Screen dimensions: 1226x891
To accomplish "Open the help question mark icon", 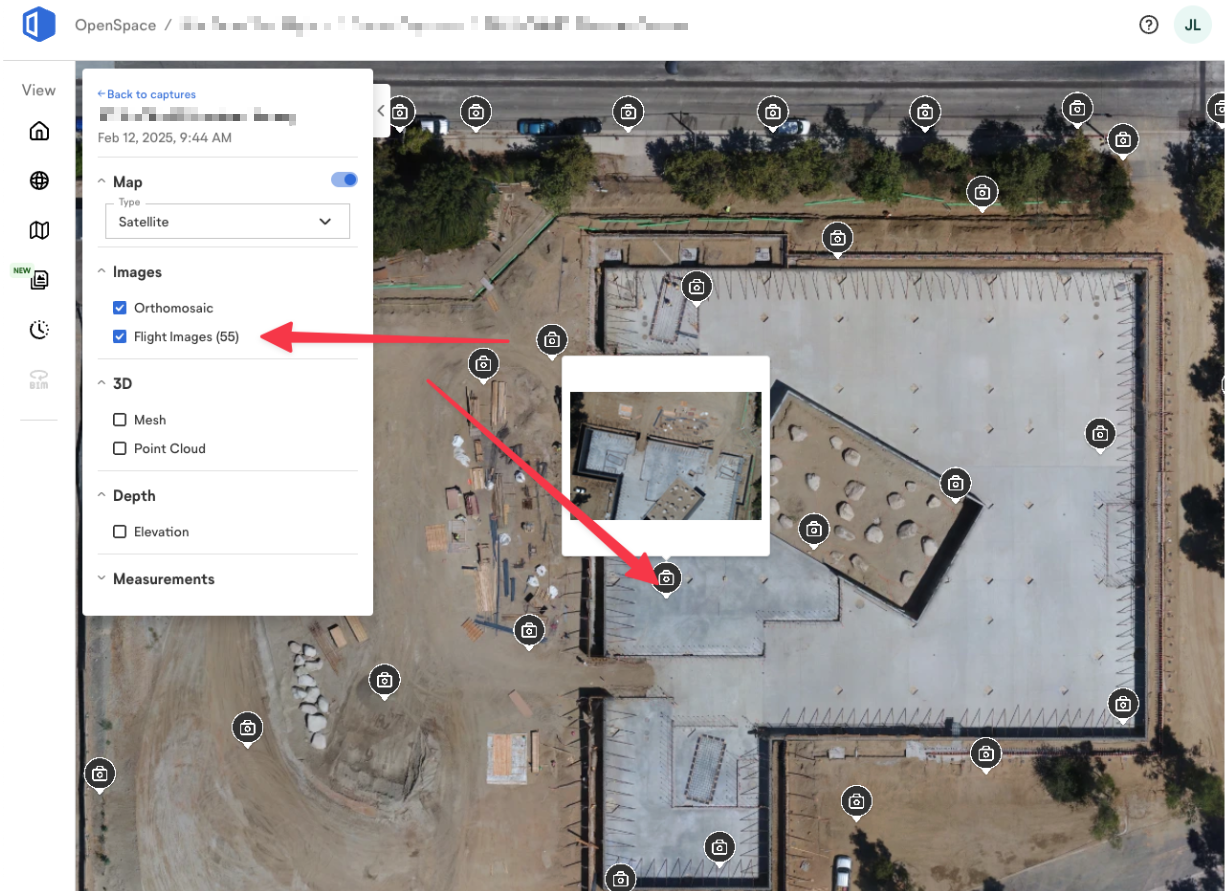I will [x=1148, y=24].
